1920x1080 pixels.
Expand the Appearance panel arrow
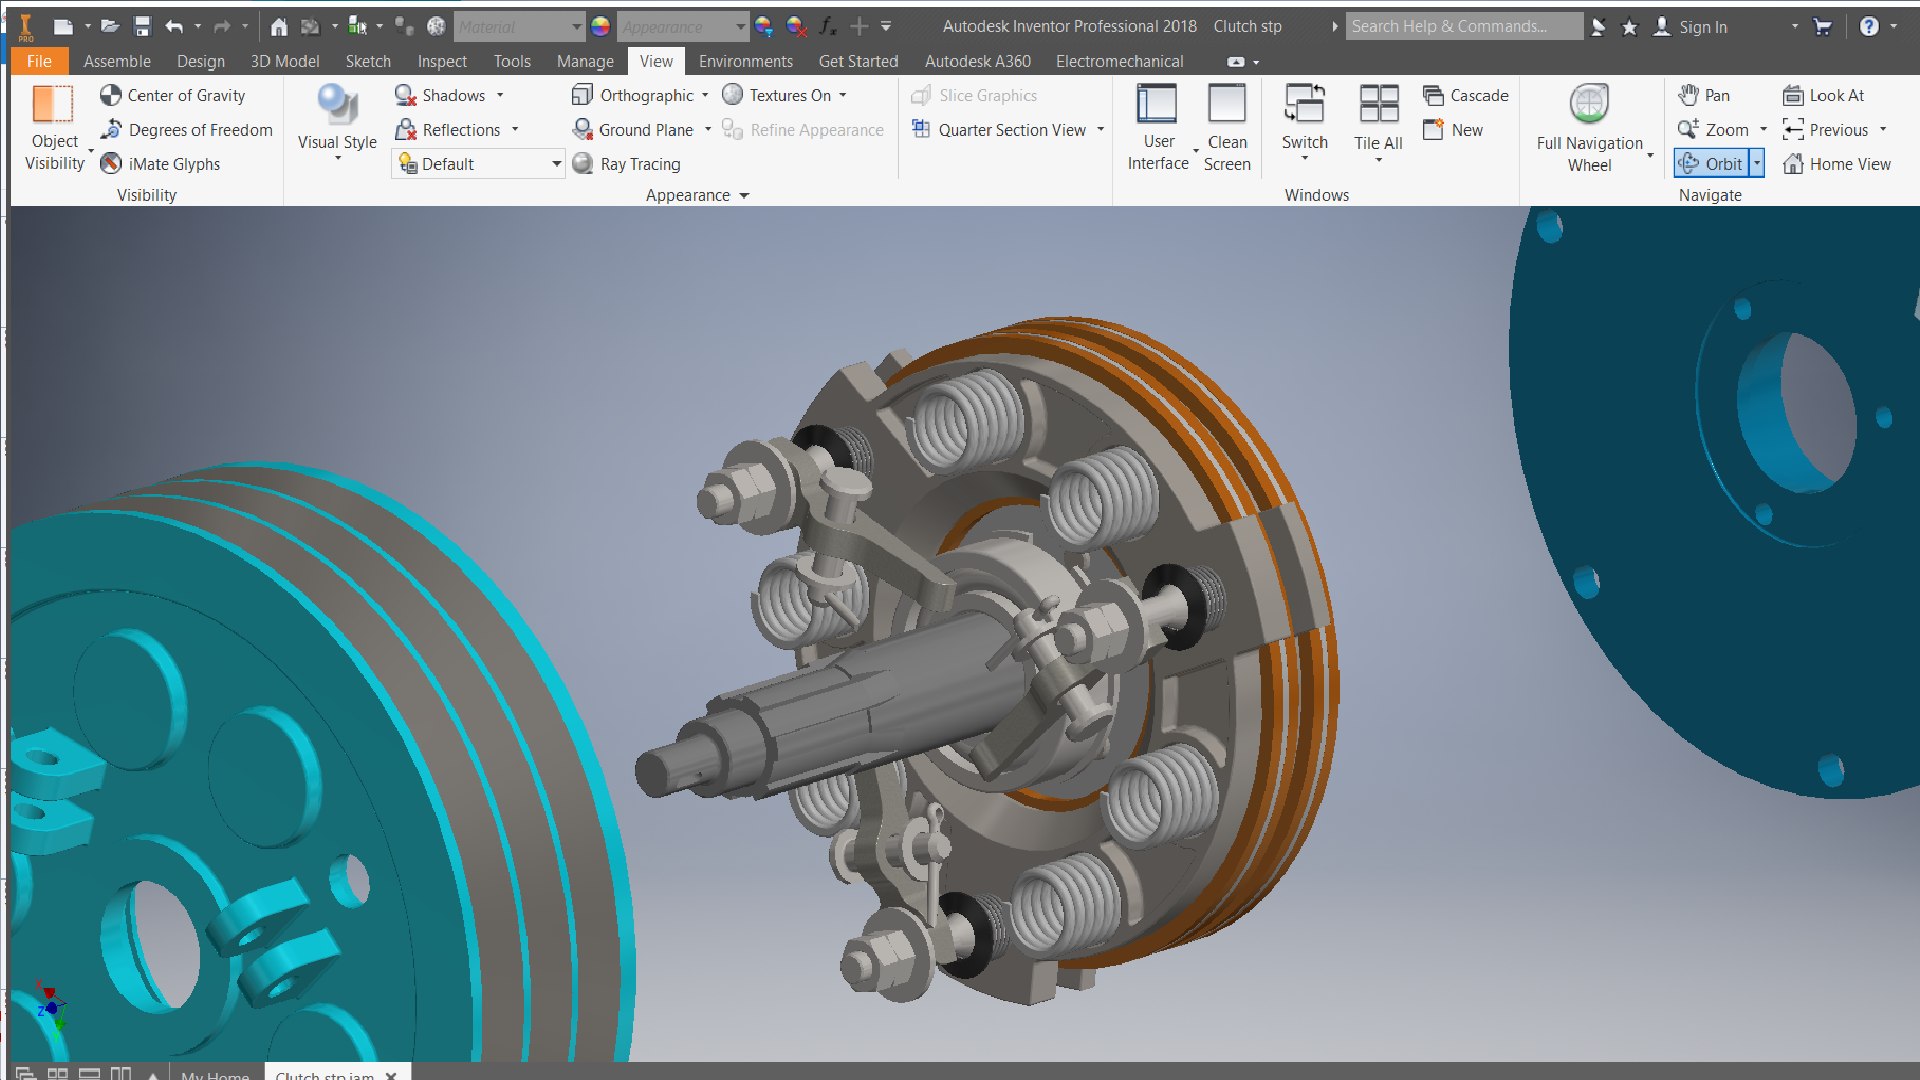(x=744, y=196)
